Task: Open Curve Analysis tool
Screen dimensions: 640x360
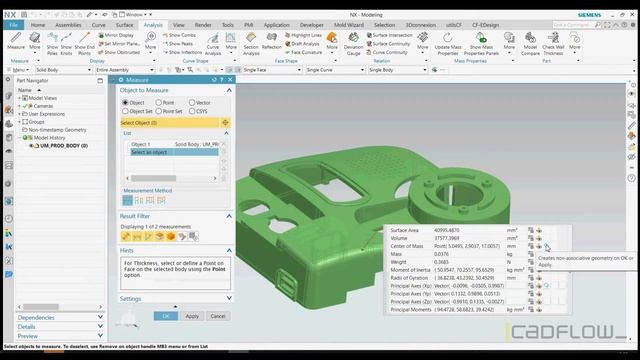Action: tap(213, 44)
